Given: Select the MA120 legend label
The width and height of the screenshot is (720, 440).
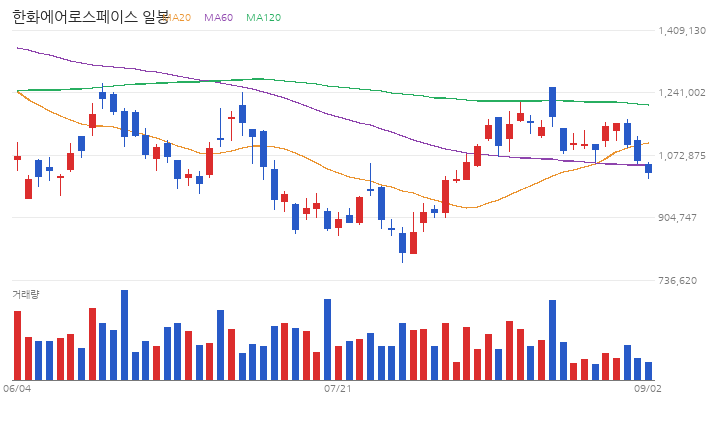Looking at the screenshot, I should tap(264, 17).
